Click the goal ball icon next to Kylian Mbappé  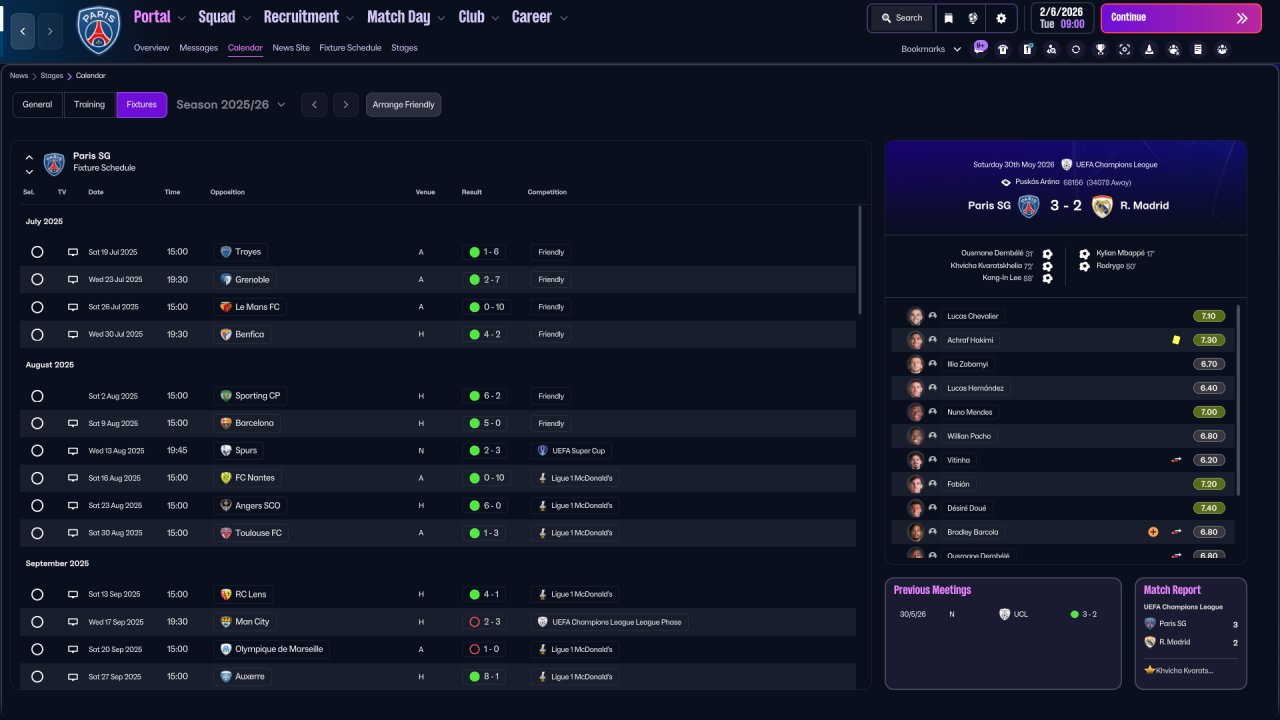pyautogui.click(x=1085, y=254)
